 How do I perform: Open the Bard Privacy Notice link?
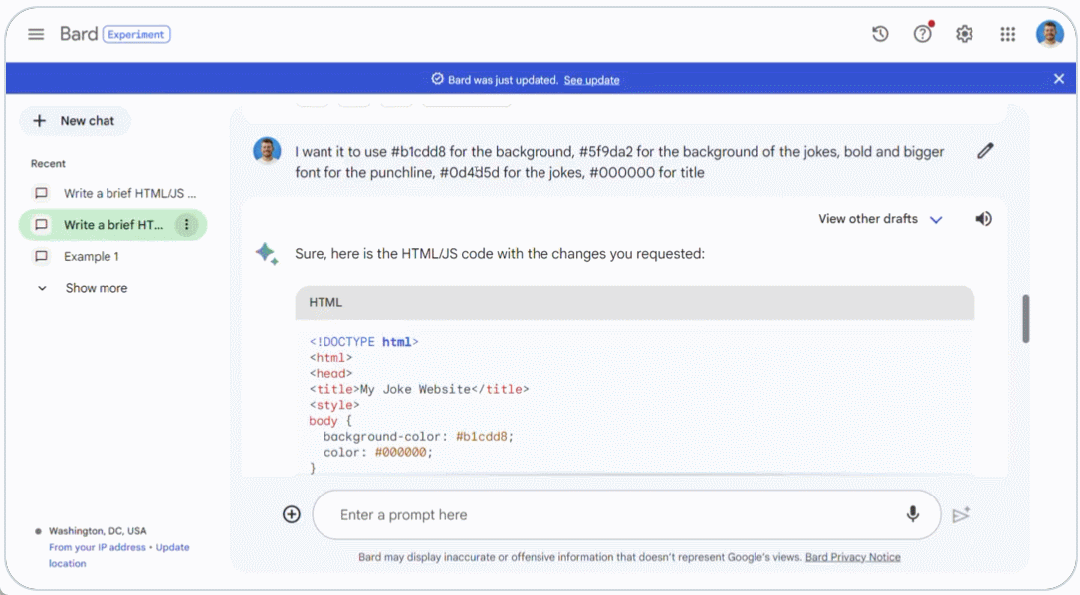pyautogui.click(x=852, y=557)
